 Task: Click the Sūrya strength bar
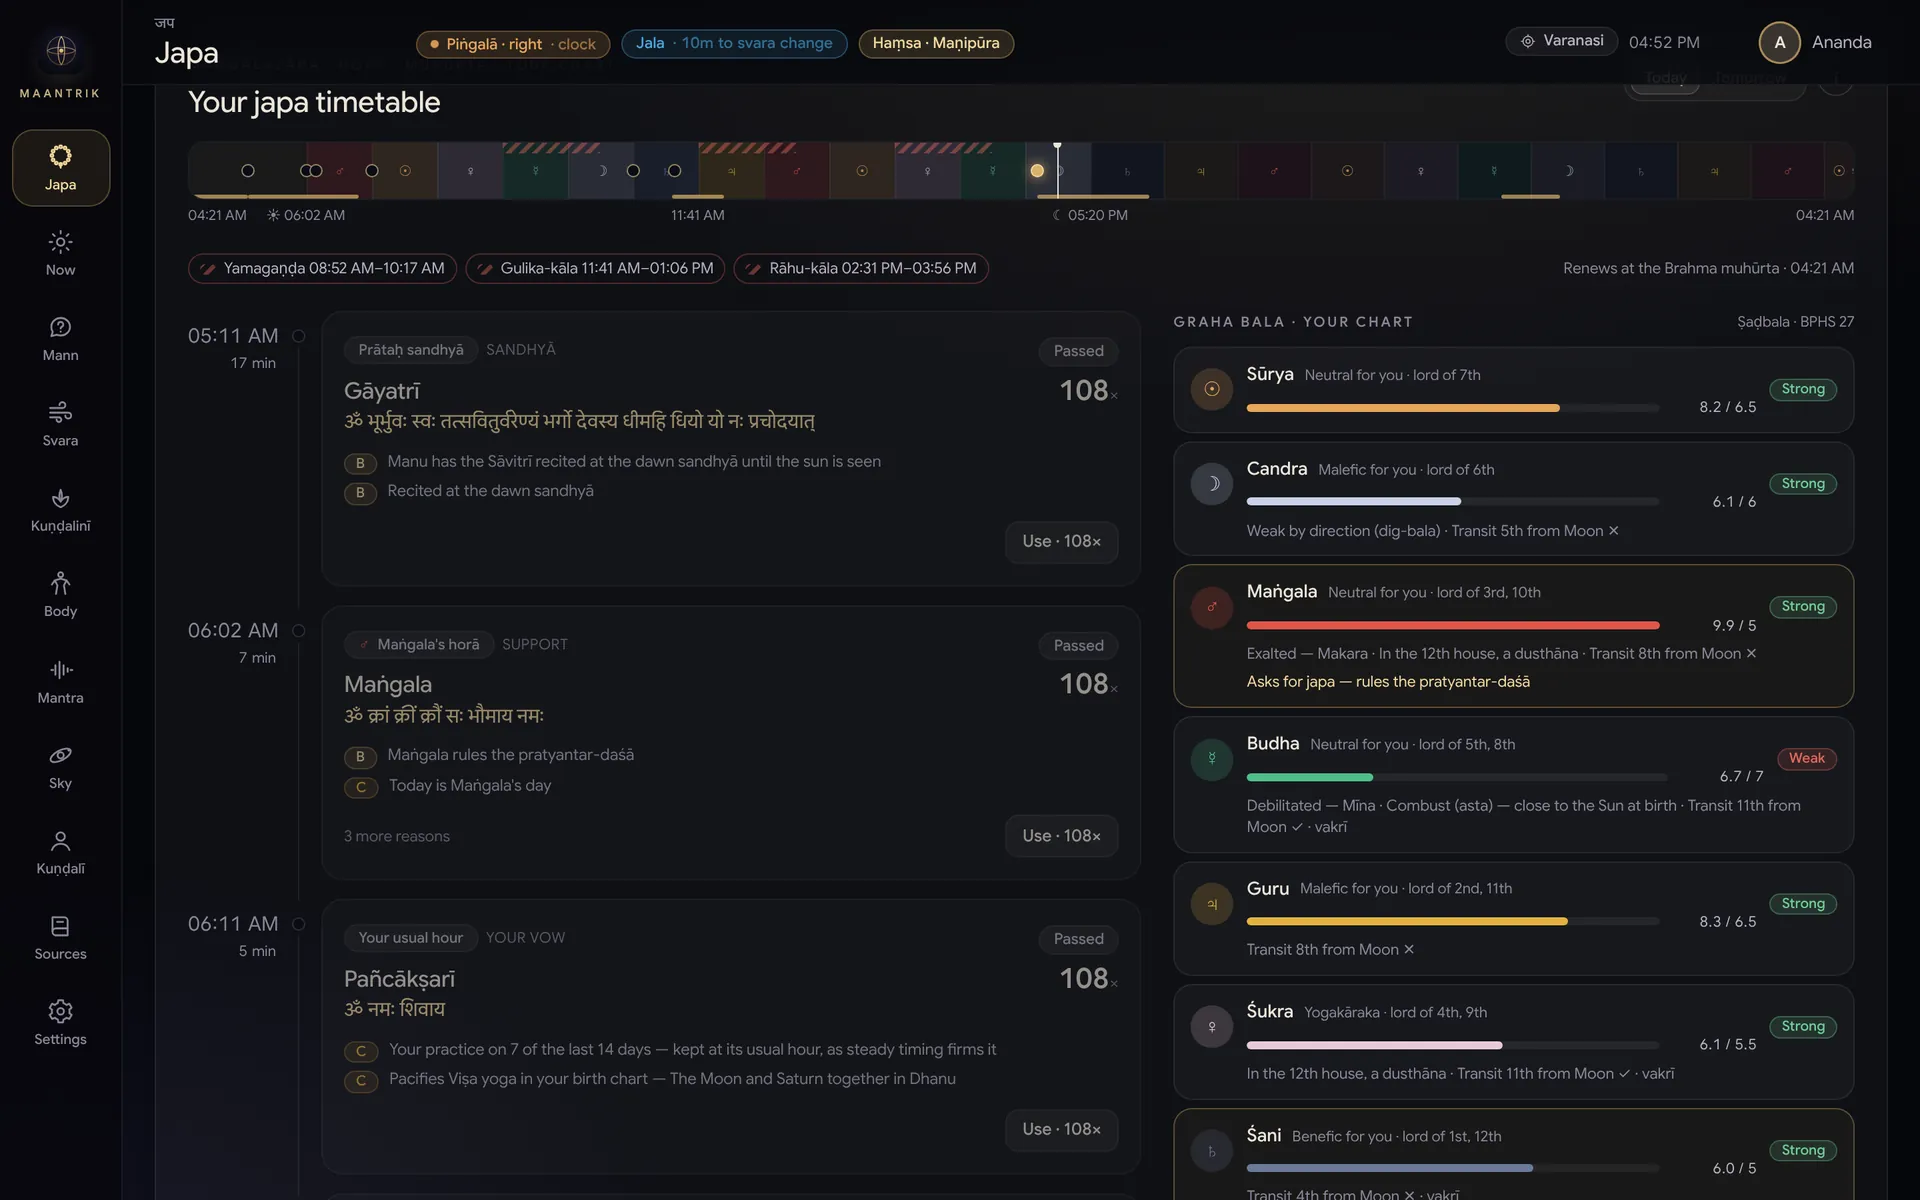tap(1452, 408)
